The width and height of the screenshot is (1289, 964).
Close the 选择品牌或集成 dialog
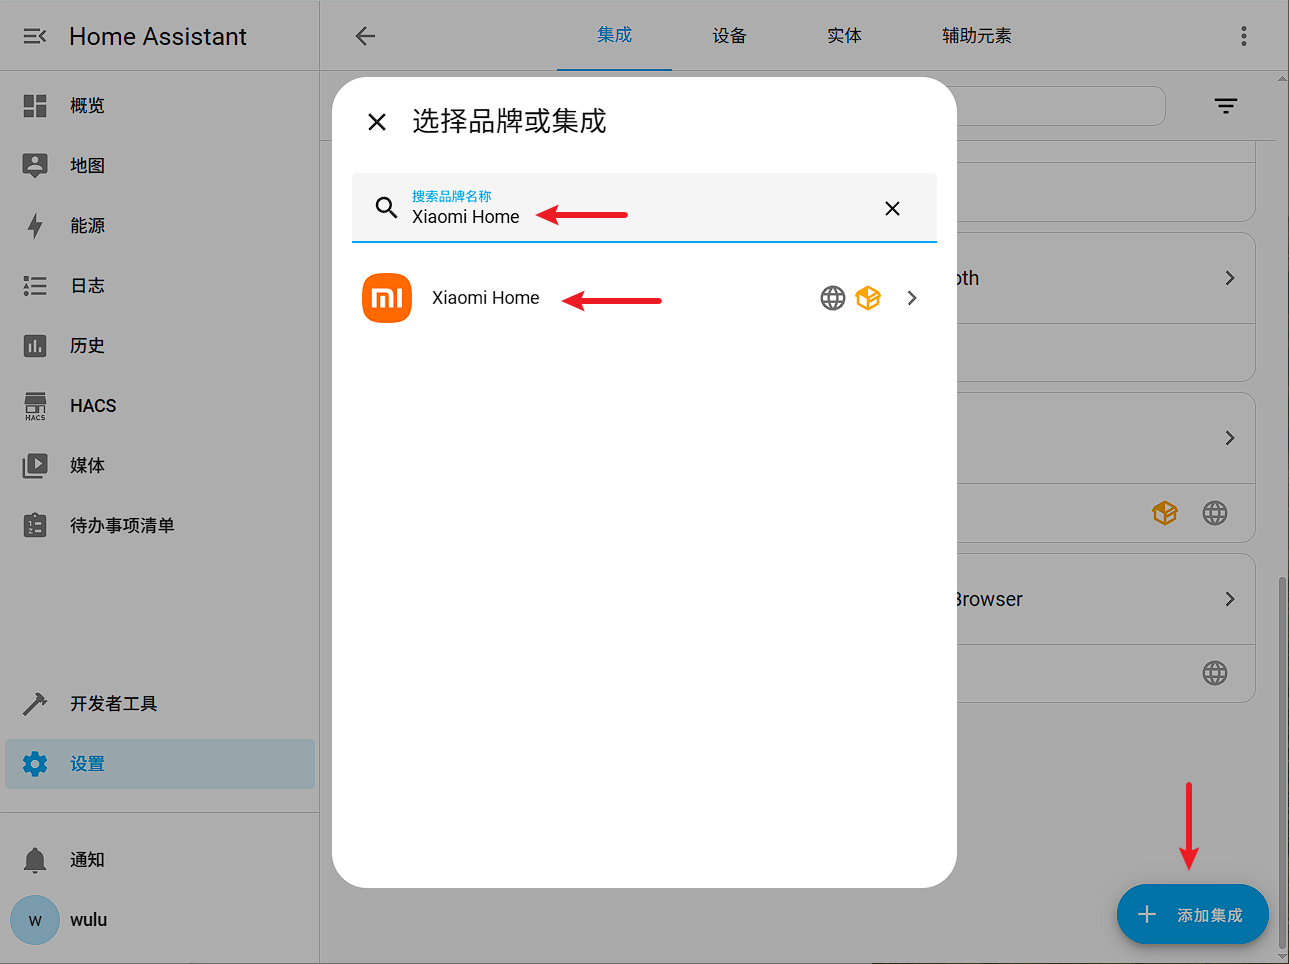(x=377, y=122)
